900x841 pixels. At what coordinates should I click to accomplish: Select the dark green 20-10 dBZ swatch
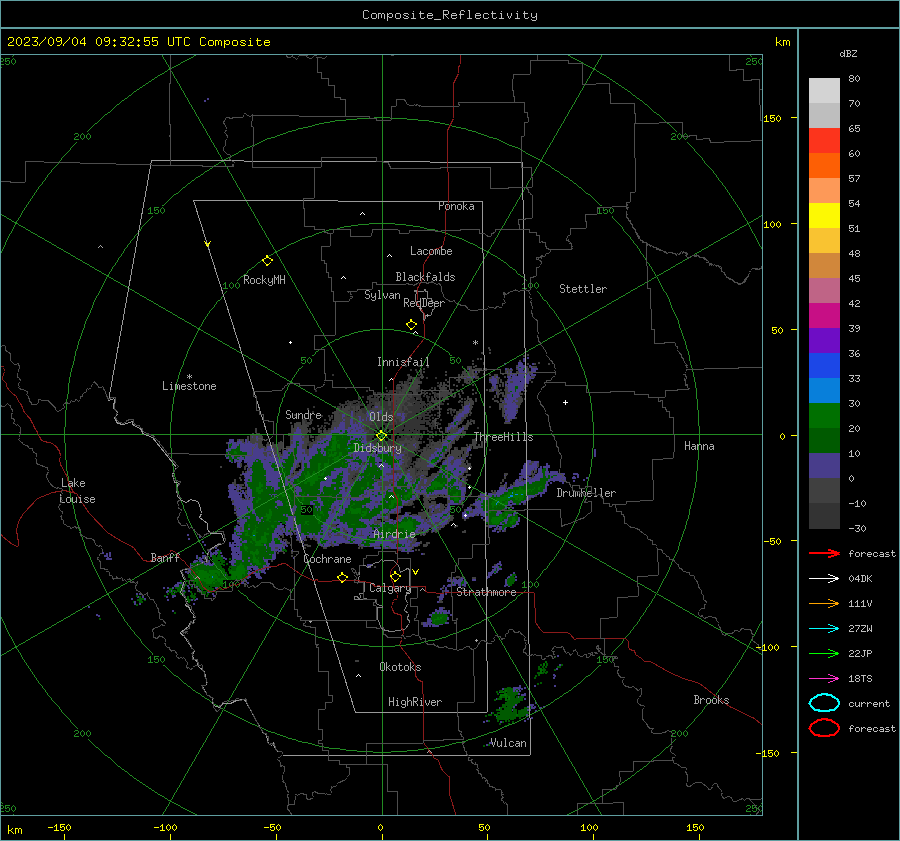point(824,441)
